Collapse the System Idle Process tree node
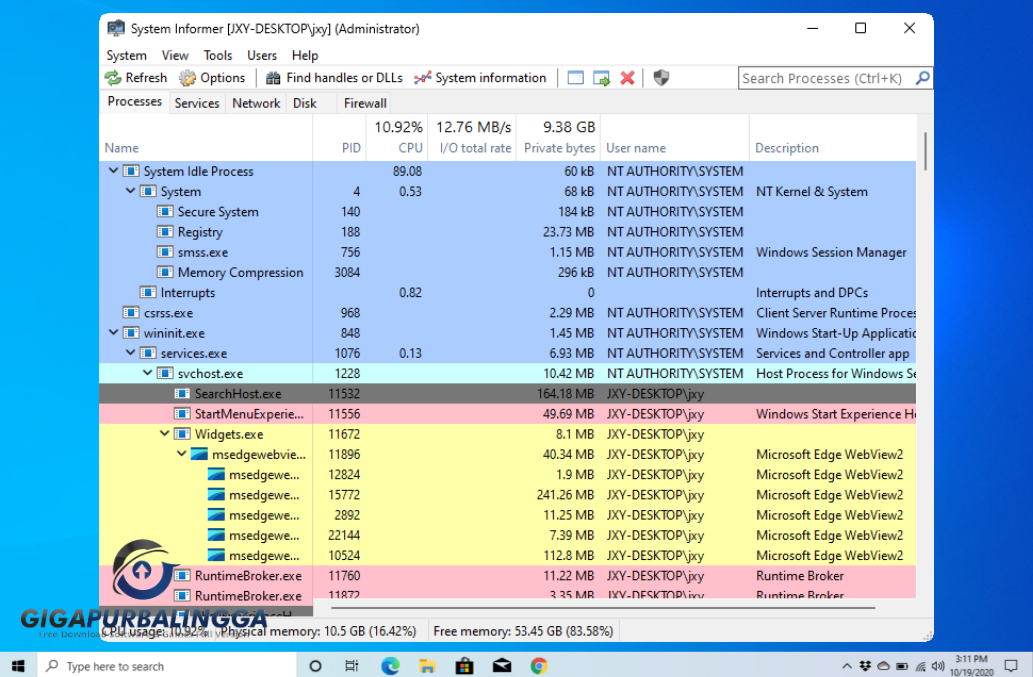The width and height of the screenshot is (1033, 677). 113,171
